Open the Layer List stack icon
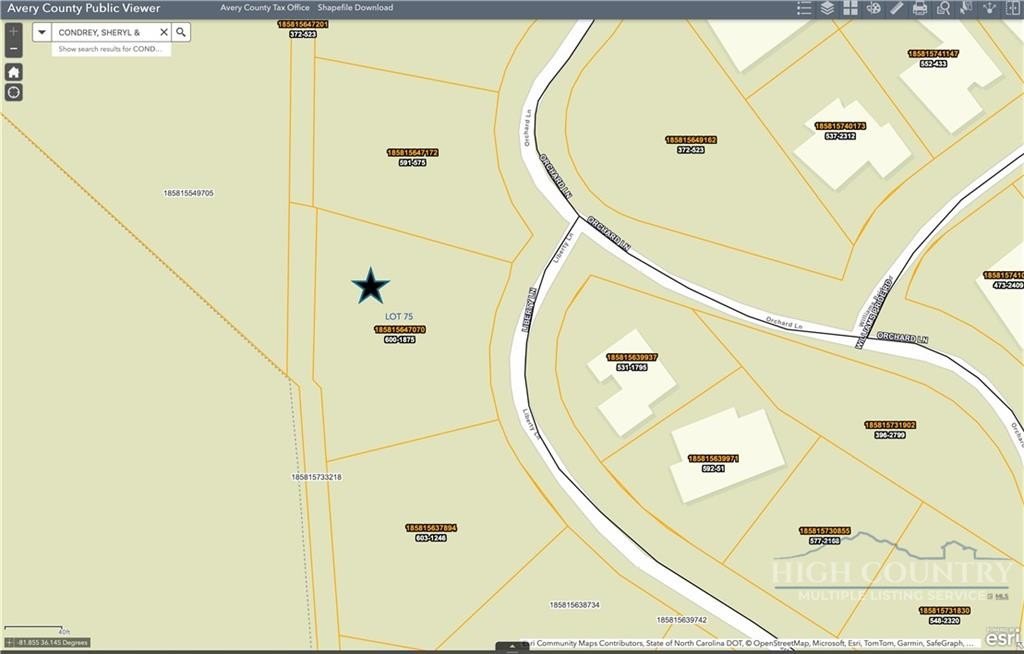Image resolution: width=1024 pixels, height=654 pixels. tap(827, 8)
